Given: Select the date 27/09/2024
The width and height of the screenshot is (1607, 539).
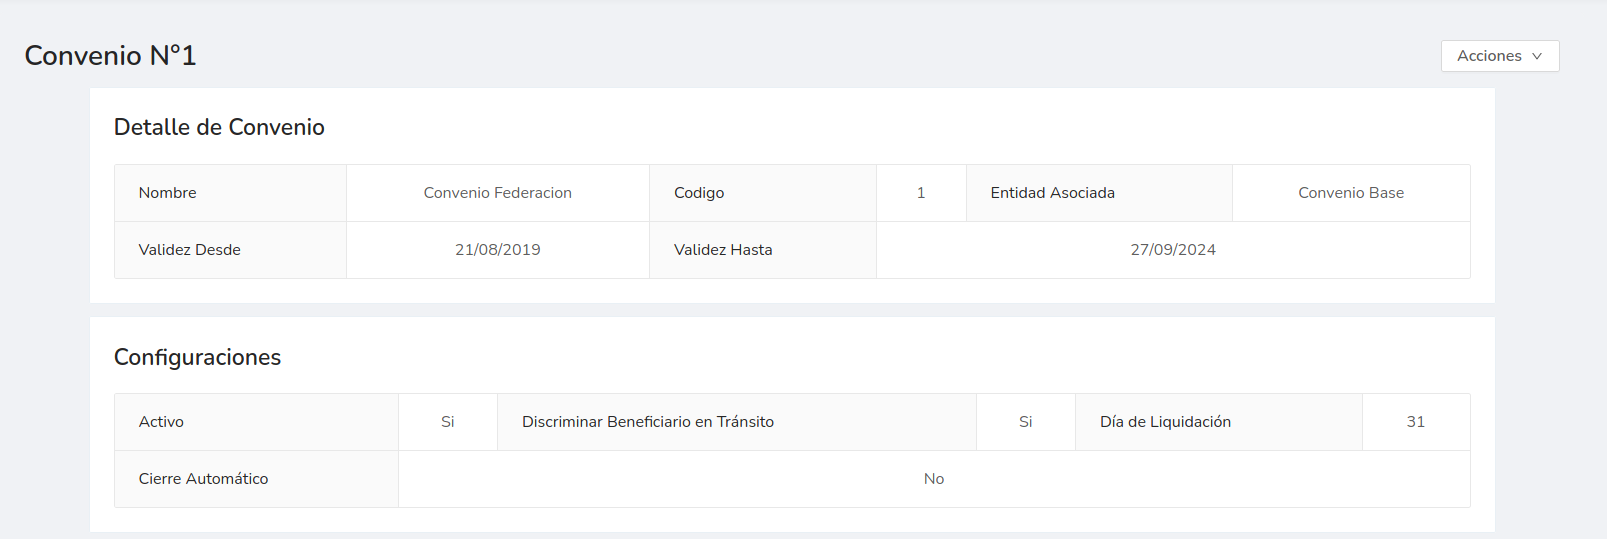Looking at the screenshot, I should point(1173,250).
